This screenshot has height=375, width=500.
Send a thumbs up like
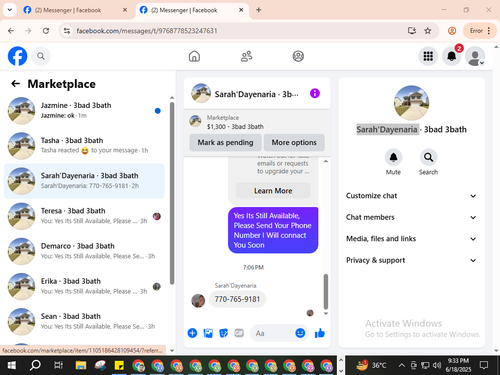320,333
